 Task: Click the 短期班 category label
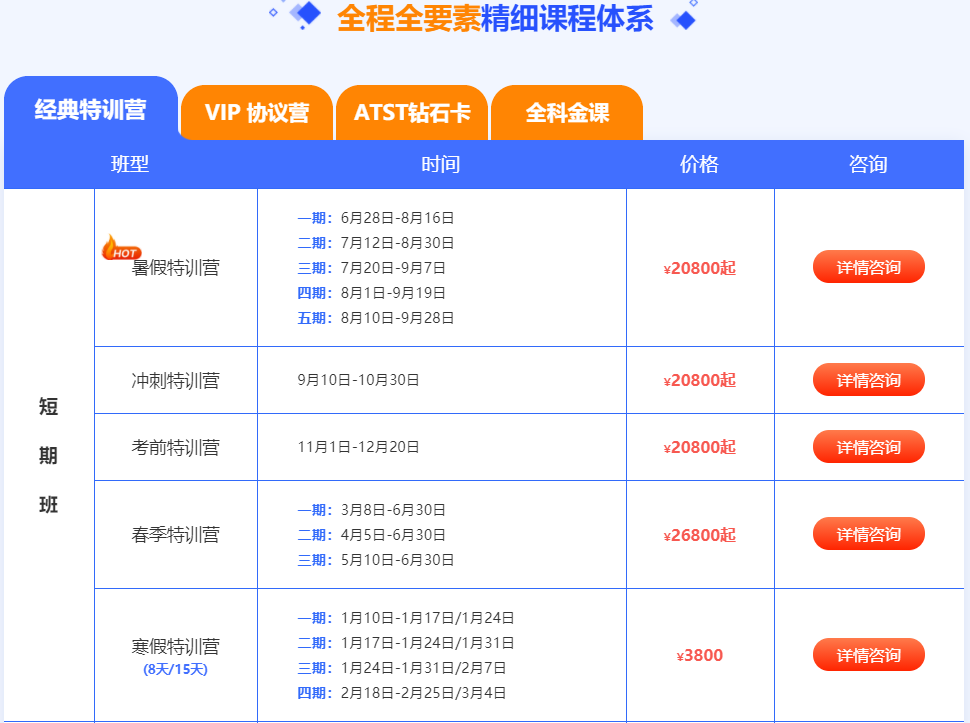(x=48, y=456)
